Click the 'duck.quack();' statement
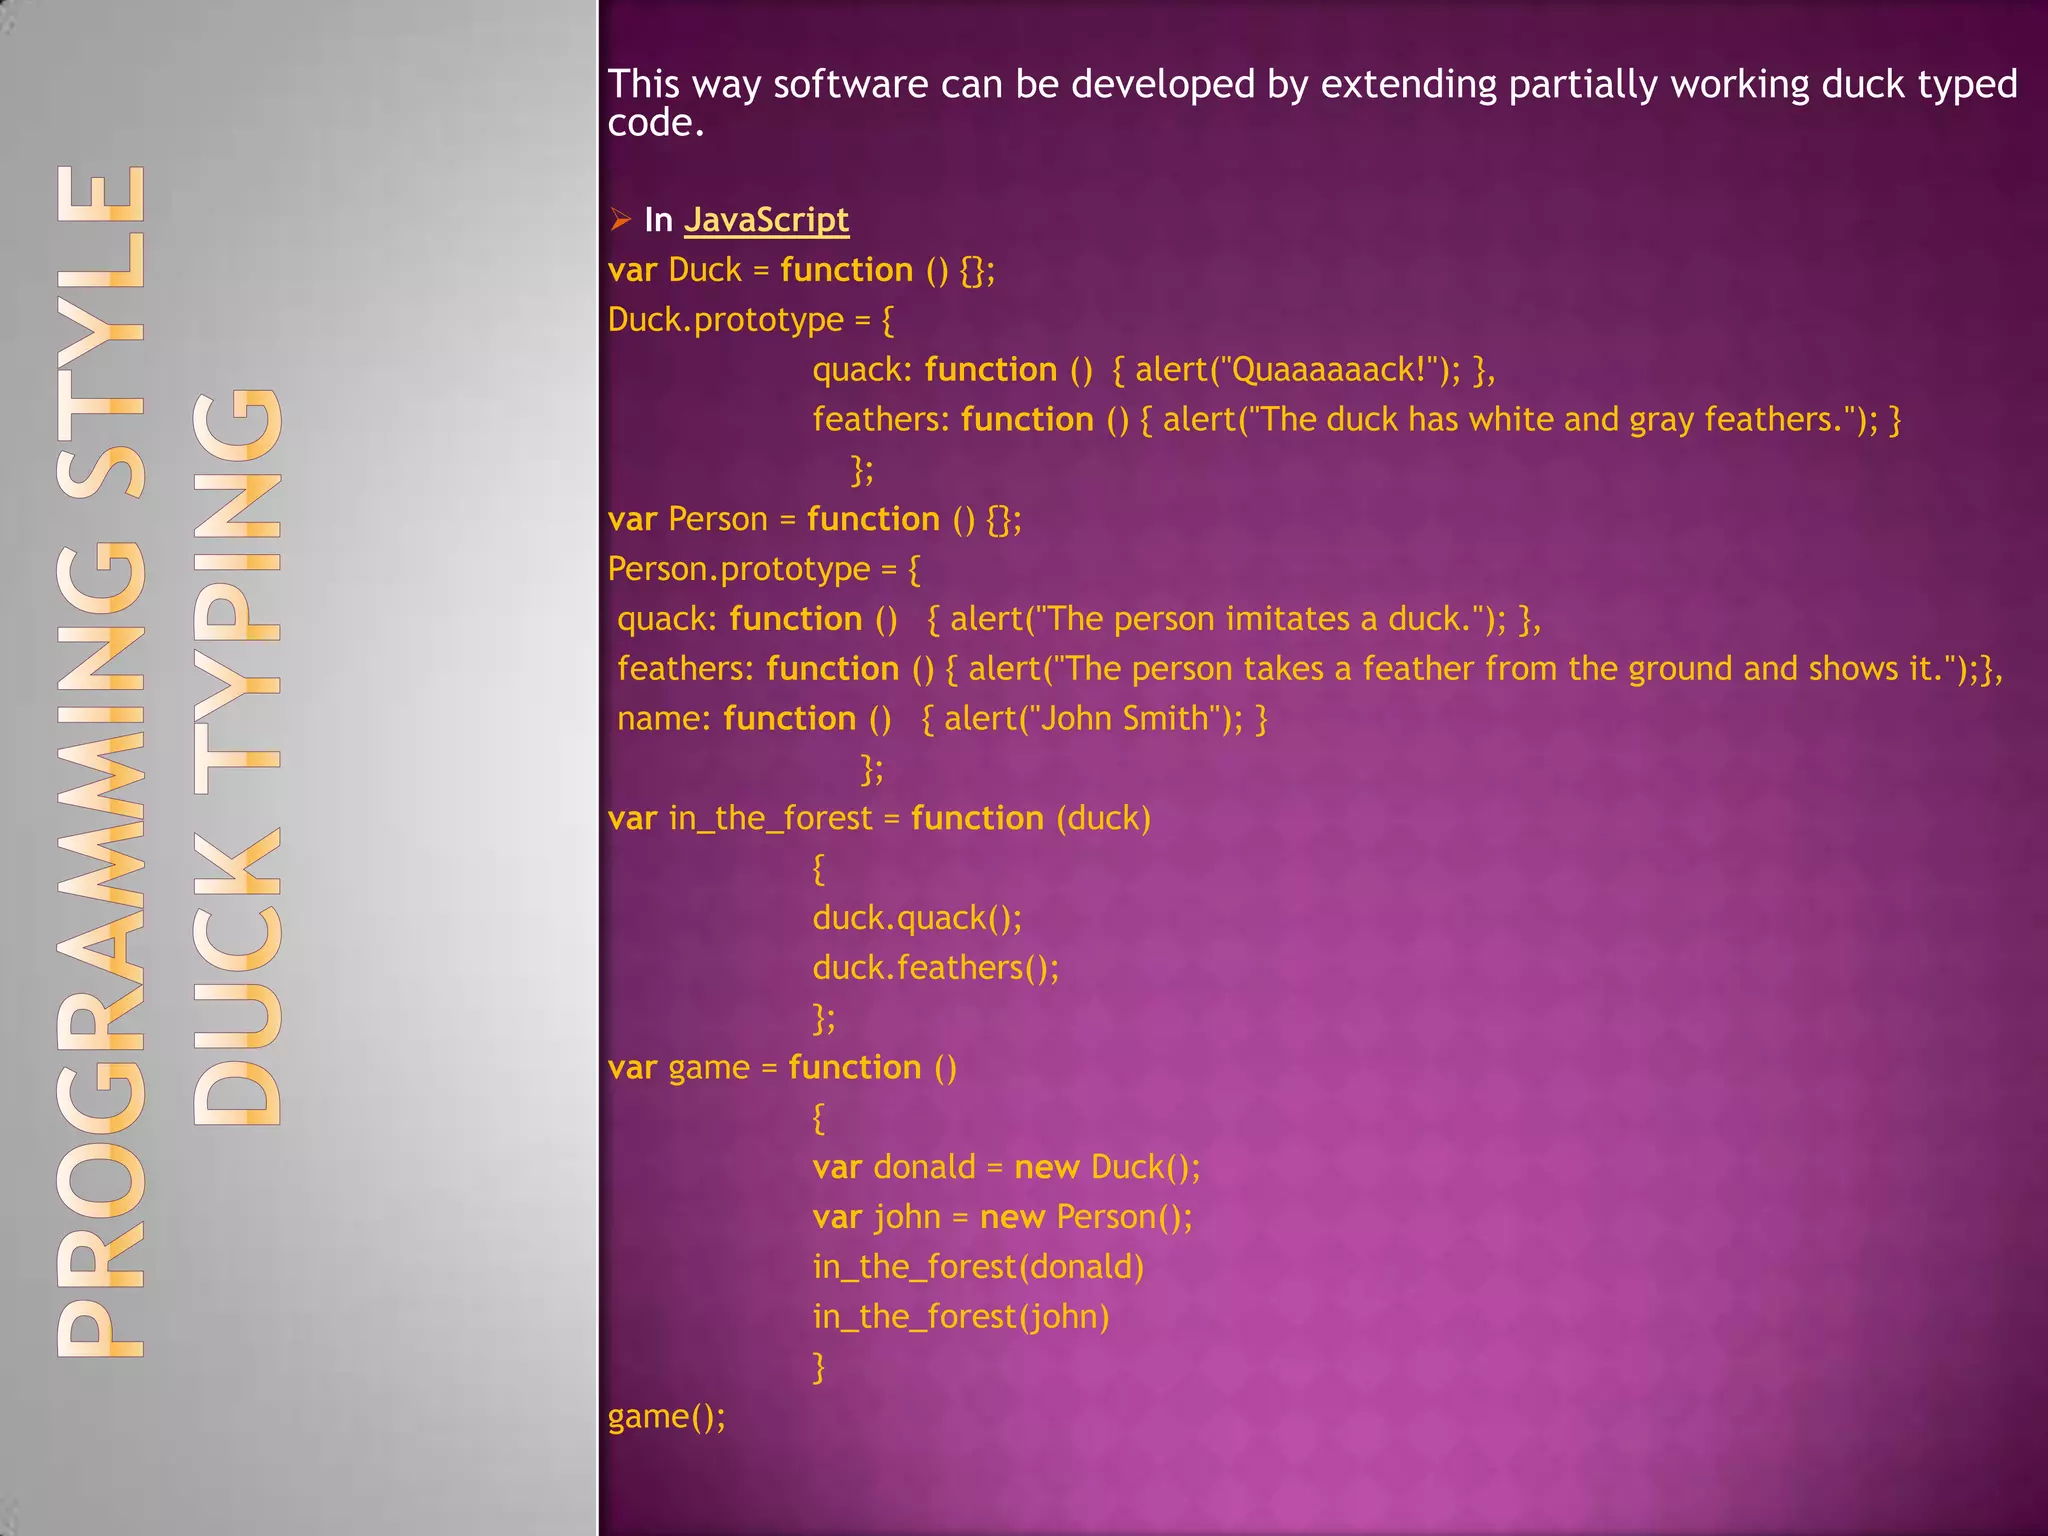2048x1536 pixels. click(917, 918)
